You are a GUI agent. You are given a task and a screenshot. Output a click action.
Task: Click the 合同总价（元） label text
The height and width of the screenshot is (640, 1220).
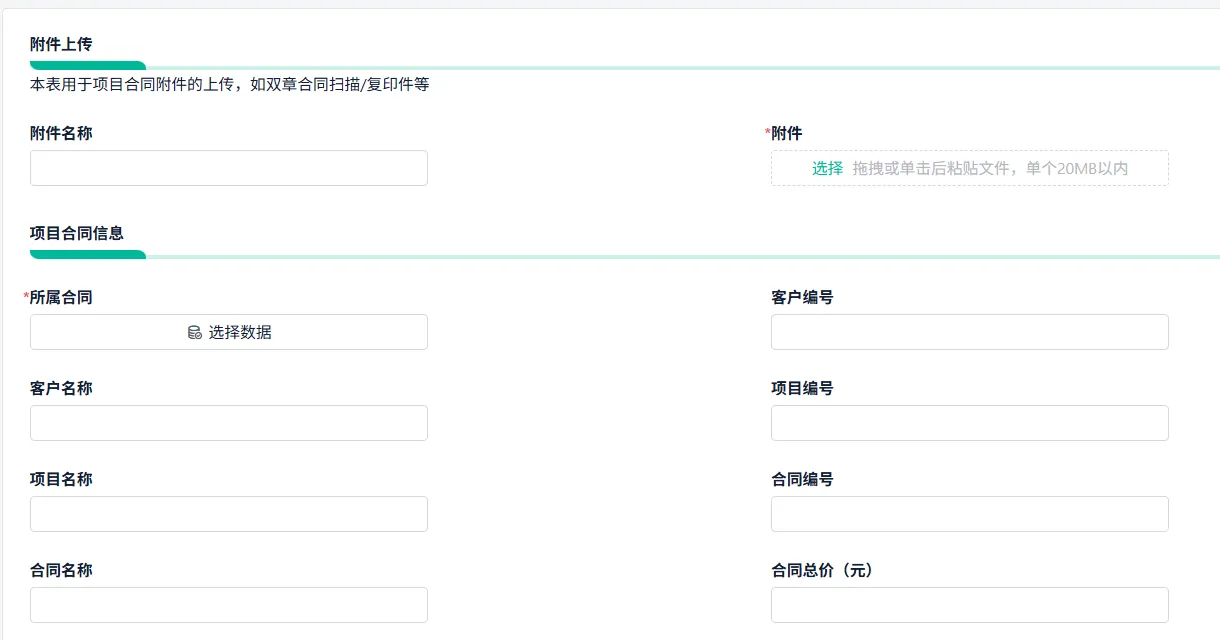(x=822, y=570)
